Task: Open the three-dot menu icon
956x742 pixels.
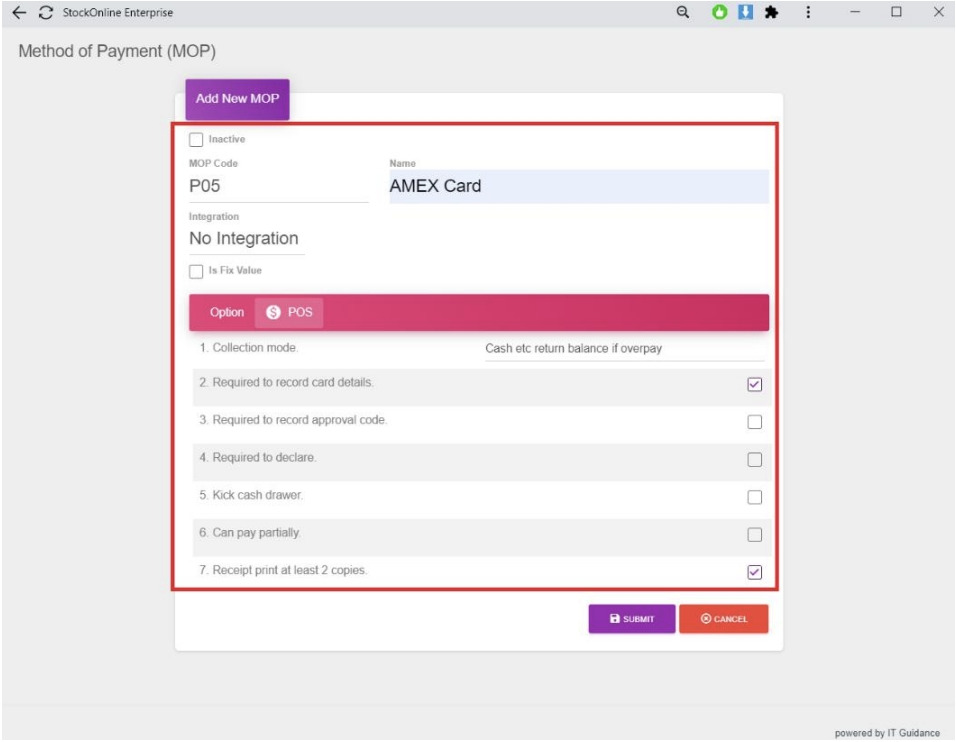Action: pos(808,13)
